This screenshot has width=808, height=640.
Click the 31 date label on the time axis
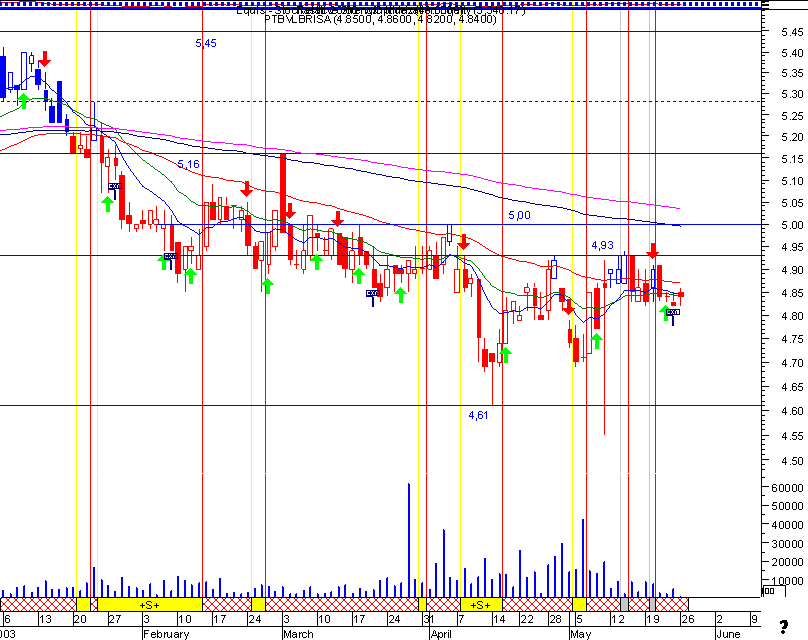pyautogui.click(x=429, y=619)
